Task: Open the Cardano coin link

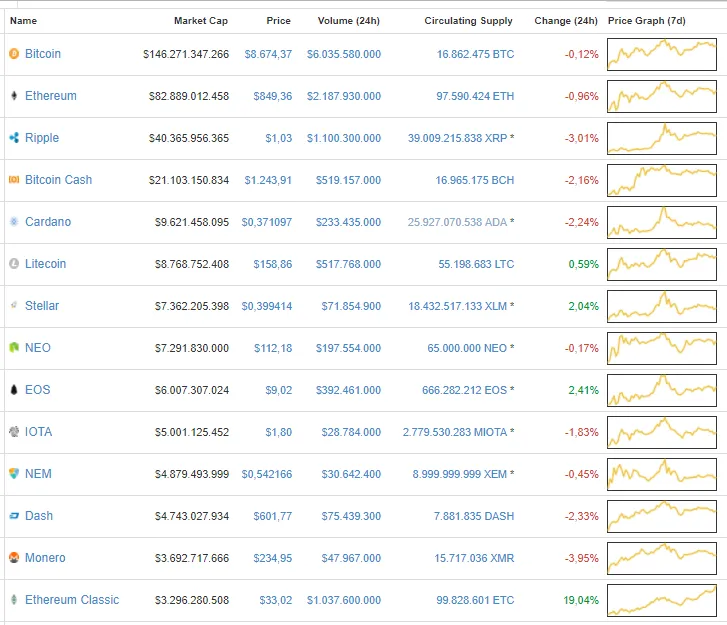Action: (x=48, y=222)
